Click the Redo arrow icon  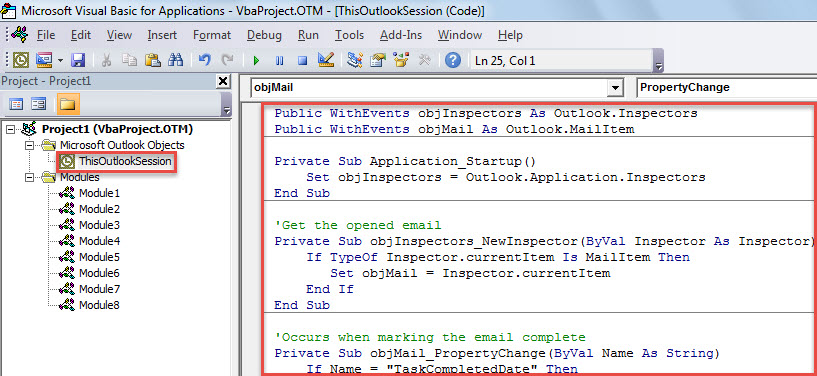pos(227,60)
